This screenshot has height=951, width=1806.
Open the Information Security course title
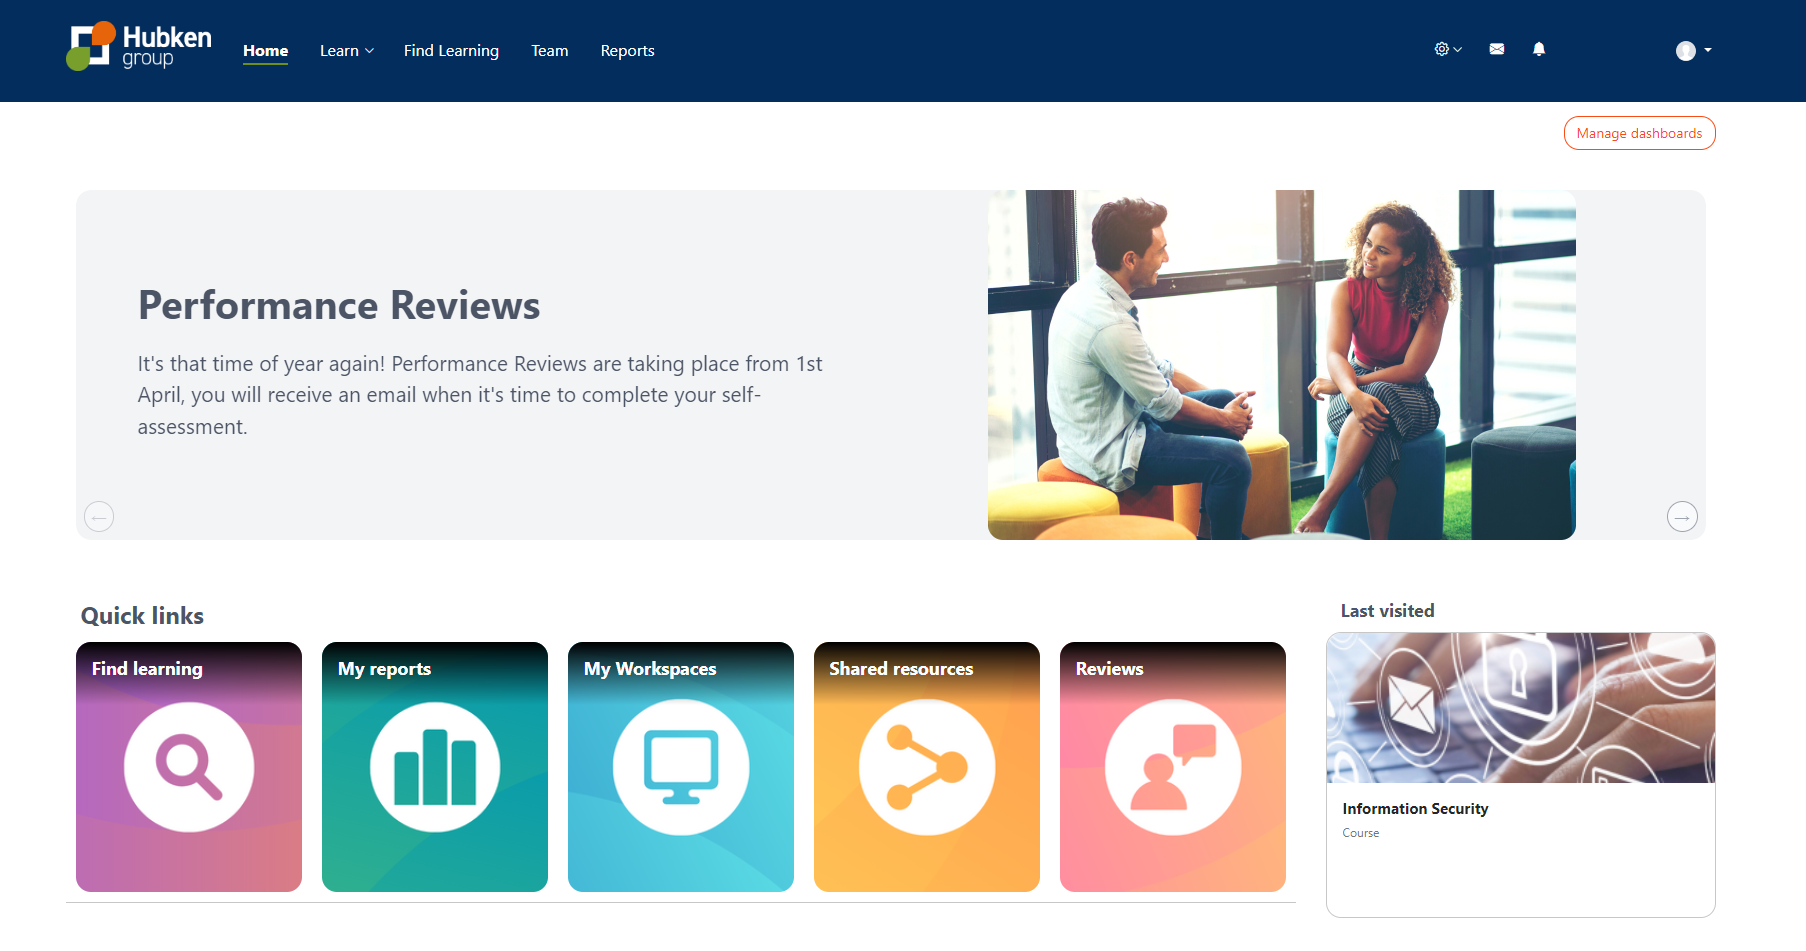pos(1415,808)
